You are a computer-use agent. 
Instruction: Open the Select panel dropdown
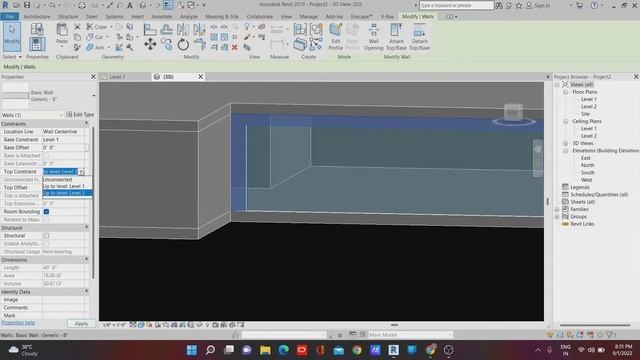(12, 57)
